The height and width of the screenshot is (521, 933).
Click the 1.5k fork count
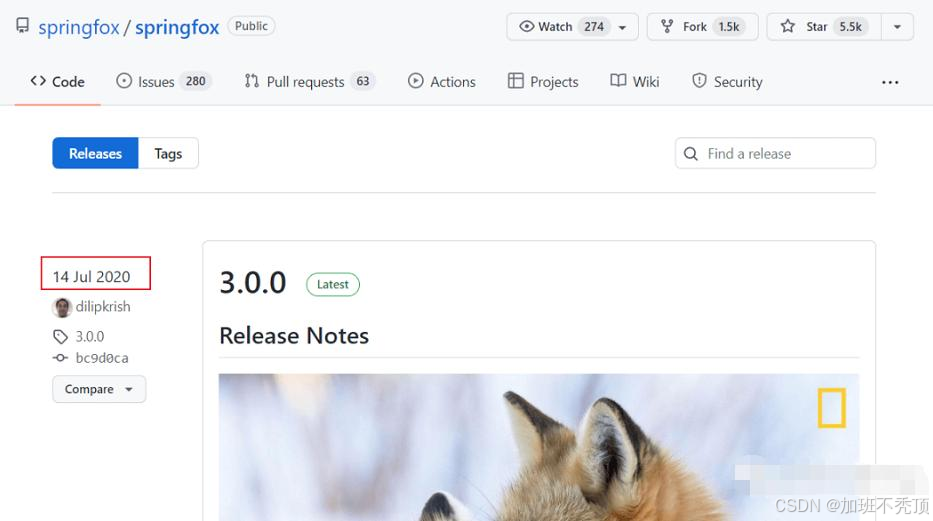[x=729, y=27]
